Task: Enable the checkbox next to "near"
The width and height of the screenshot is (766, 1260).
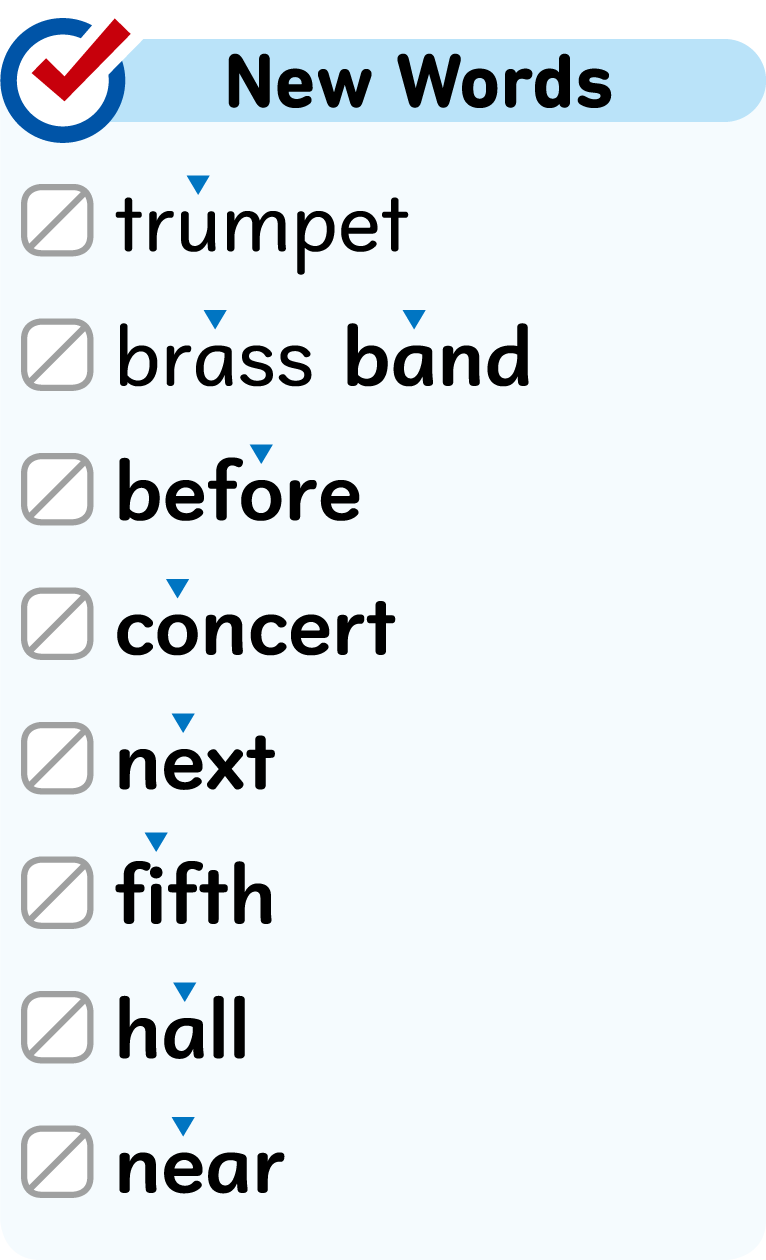Action: 57,1161
